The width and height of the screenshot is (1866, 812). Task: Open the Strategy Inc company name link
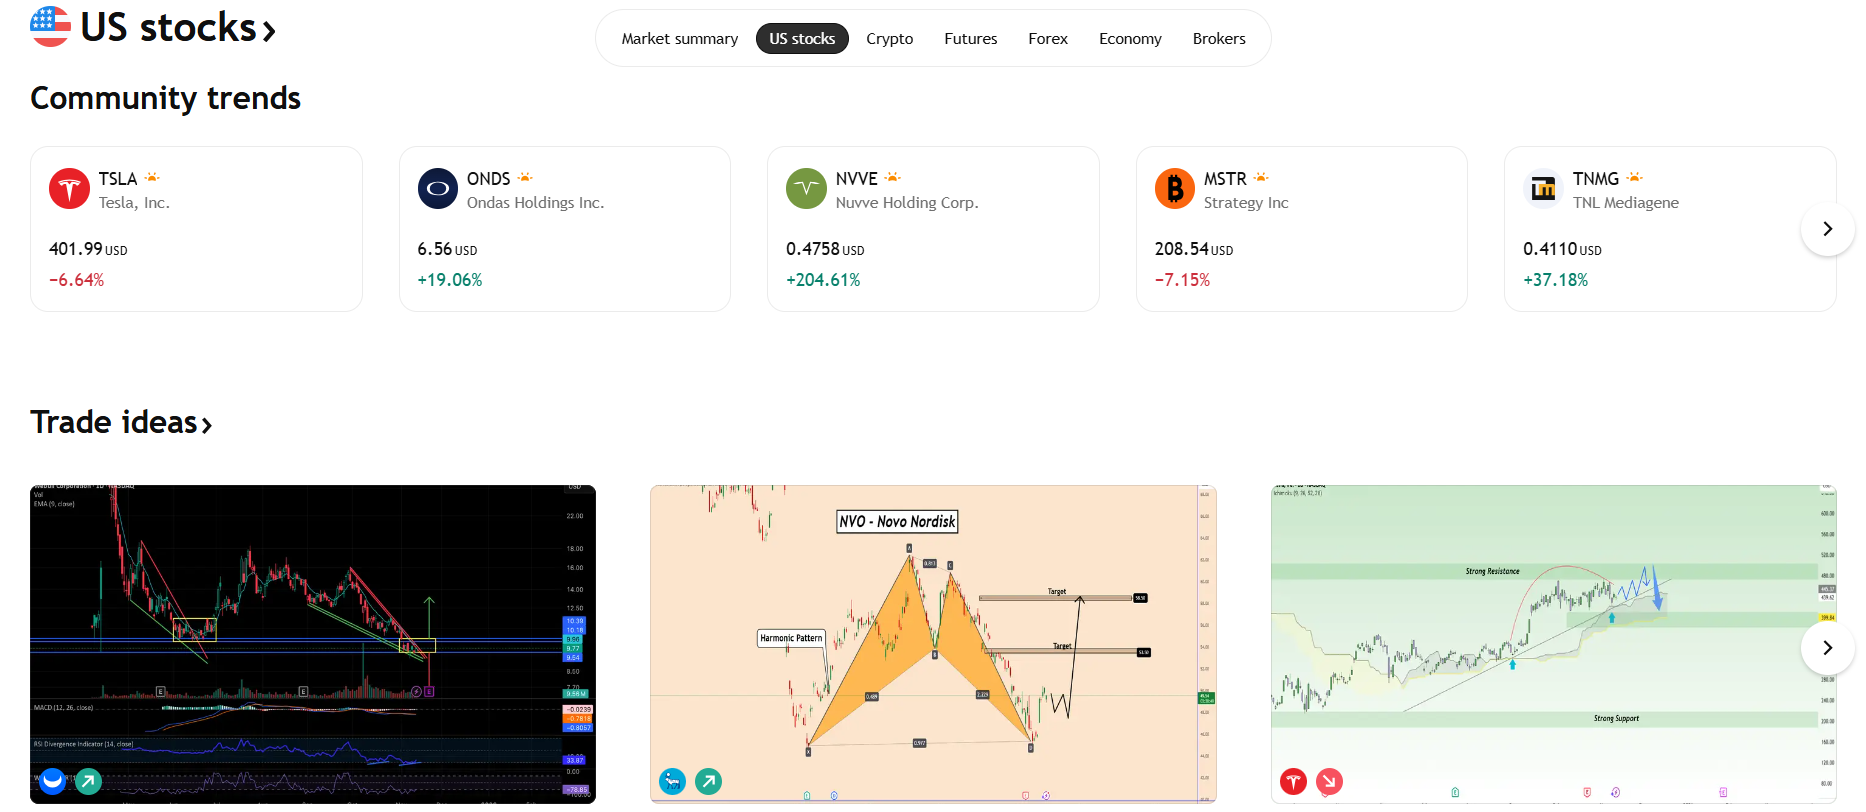(x=1245, y=203)
